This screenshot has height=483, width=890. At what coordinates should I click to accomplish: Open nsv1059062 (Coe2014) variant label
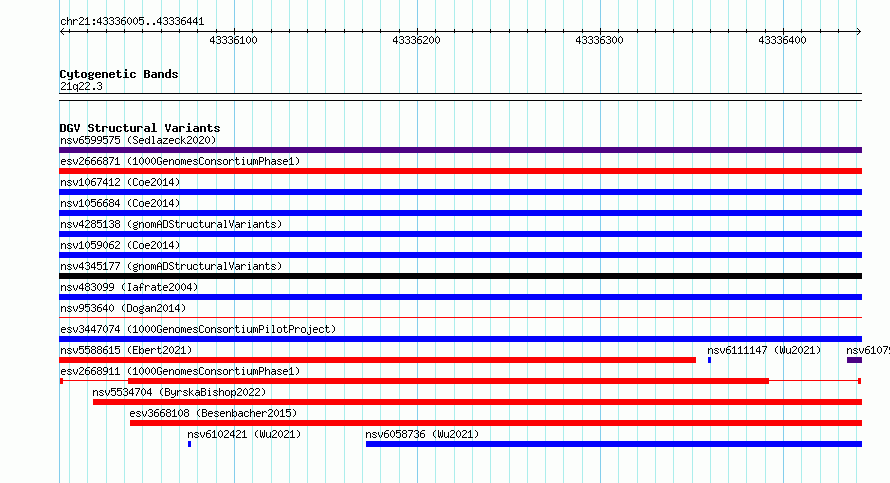tap(120, 245)
